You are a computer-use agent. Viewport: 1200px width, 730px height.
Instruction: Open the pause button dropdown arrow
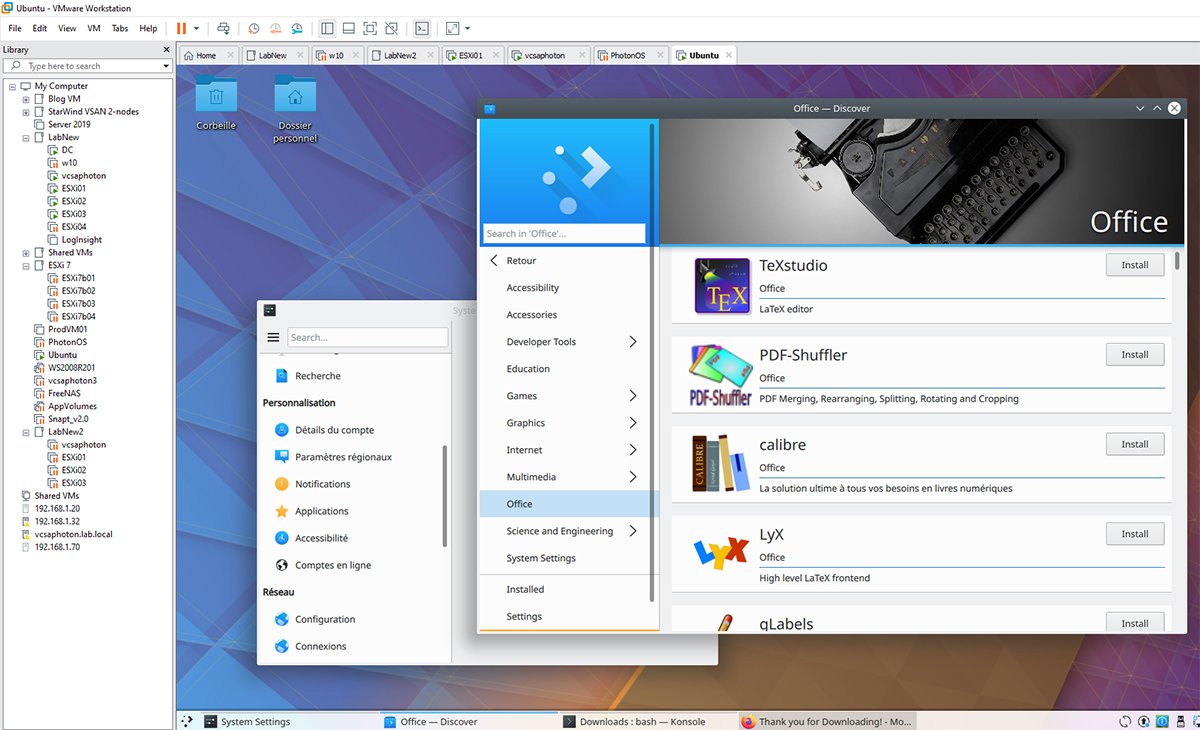click(x=197, y=28)
